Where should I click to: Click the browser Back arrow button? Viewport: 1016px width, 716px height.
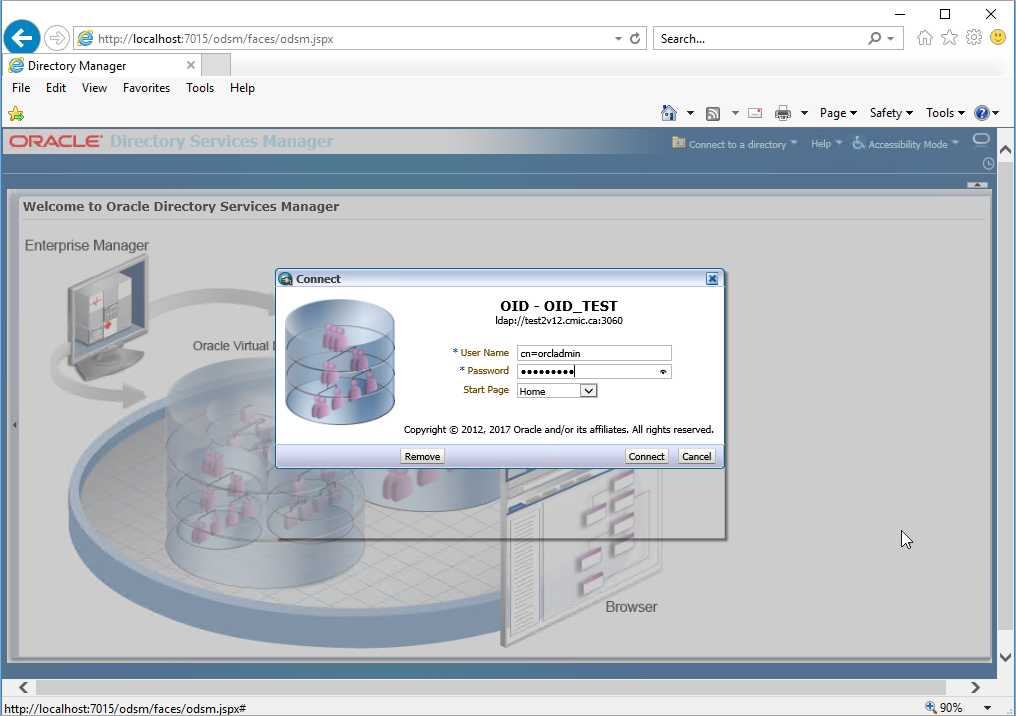[x=22, y=38]
